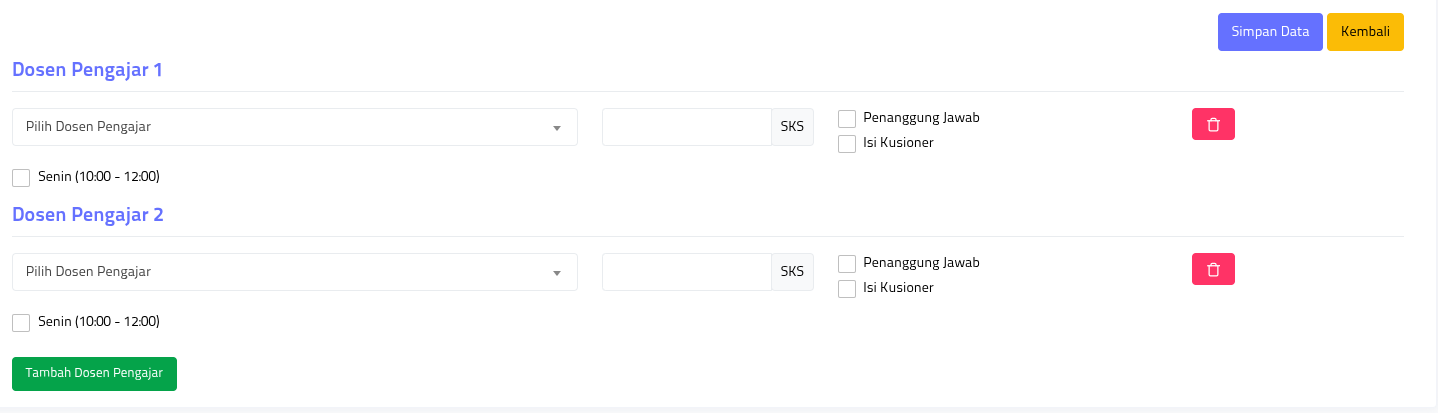Click dropdown arrow in Dosen Pengajar 2 select
Image resolution: width=1438 pixels, height=413 pixels.
click(557, 273)
